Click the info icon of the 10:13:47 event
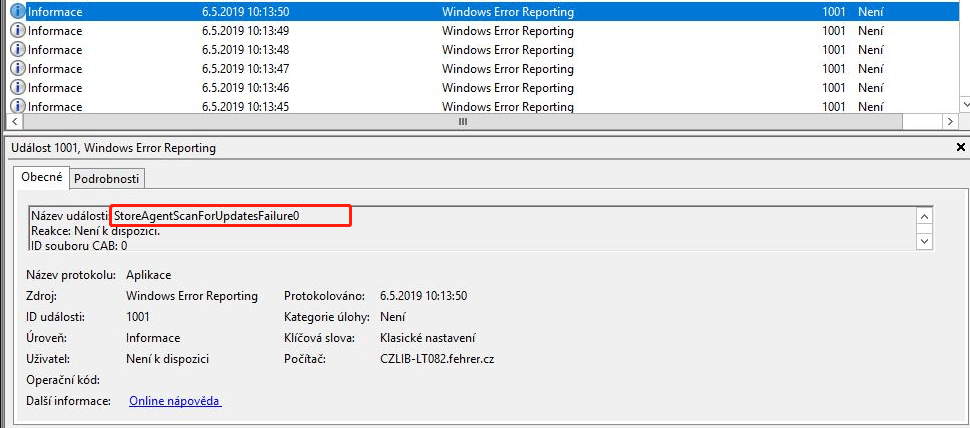Screen dimensions: 970x428 pos(17,69)
